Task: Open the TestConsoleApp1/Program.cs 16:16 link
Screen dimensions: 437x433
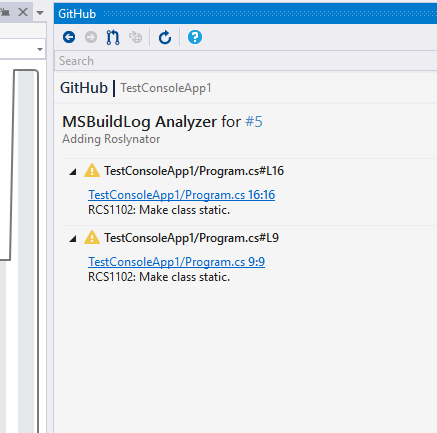Action: pos(182,195)
